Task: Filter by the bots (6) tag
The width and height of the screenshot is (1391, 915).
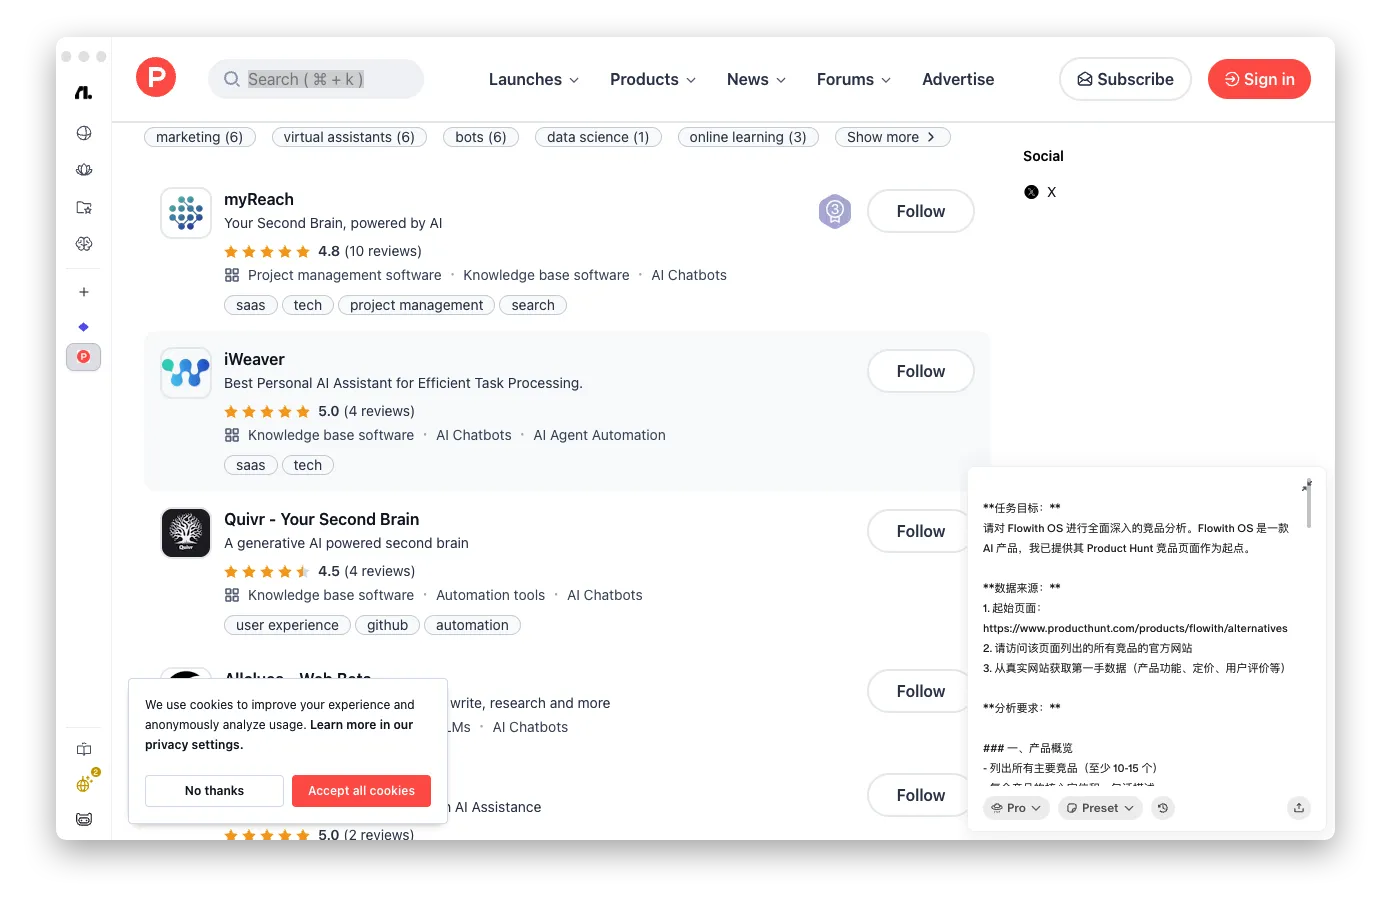Action: click(x=481, y=137)
